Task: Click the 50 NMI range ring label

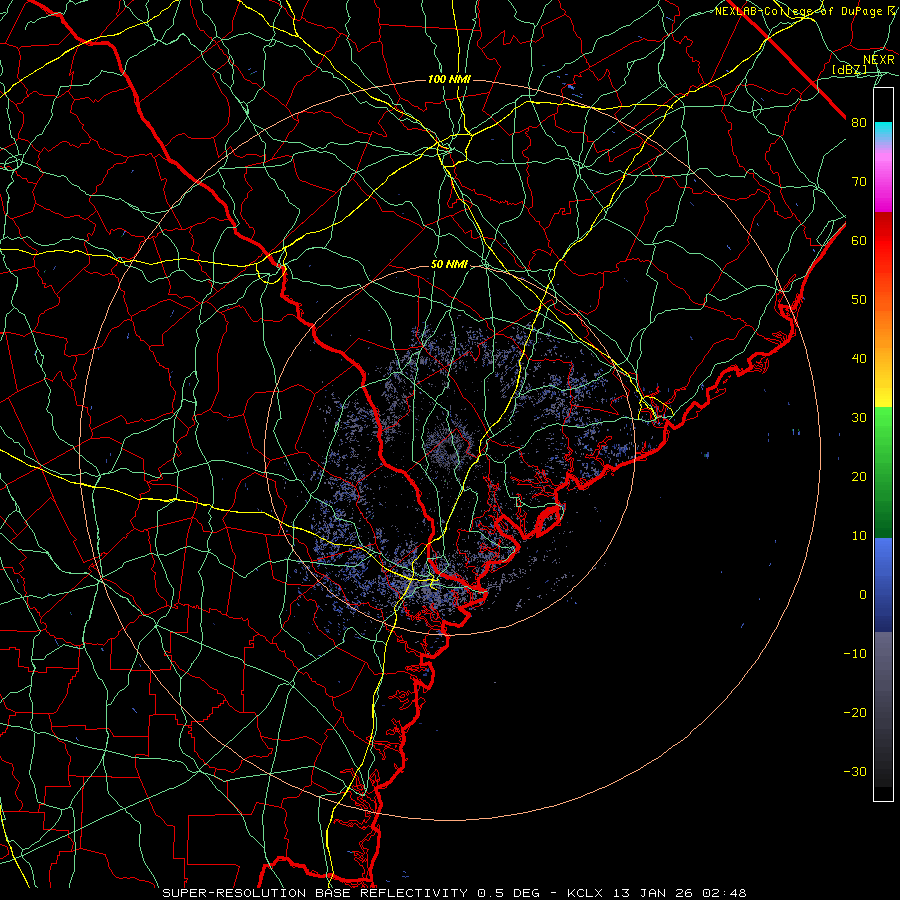Action: [449, 265]
